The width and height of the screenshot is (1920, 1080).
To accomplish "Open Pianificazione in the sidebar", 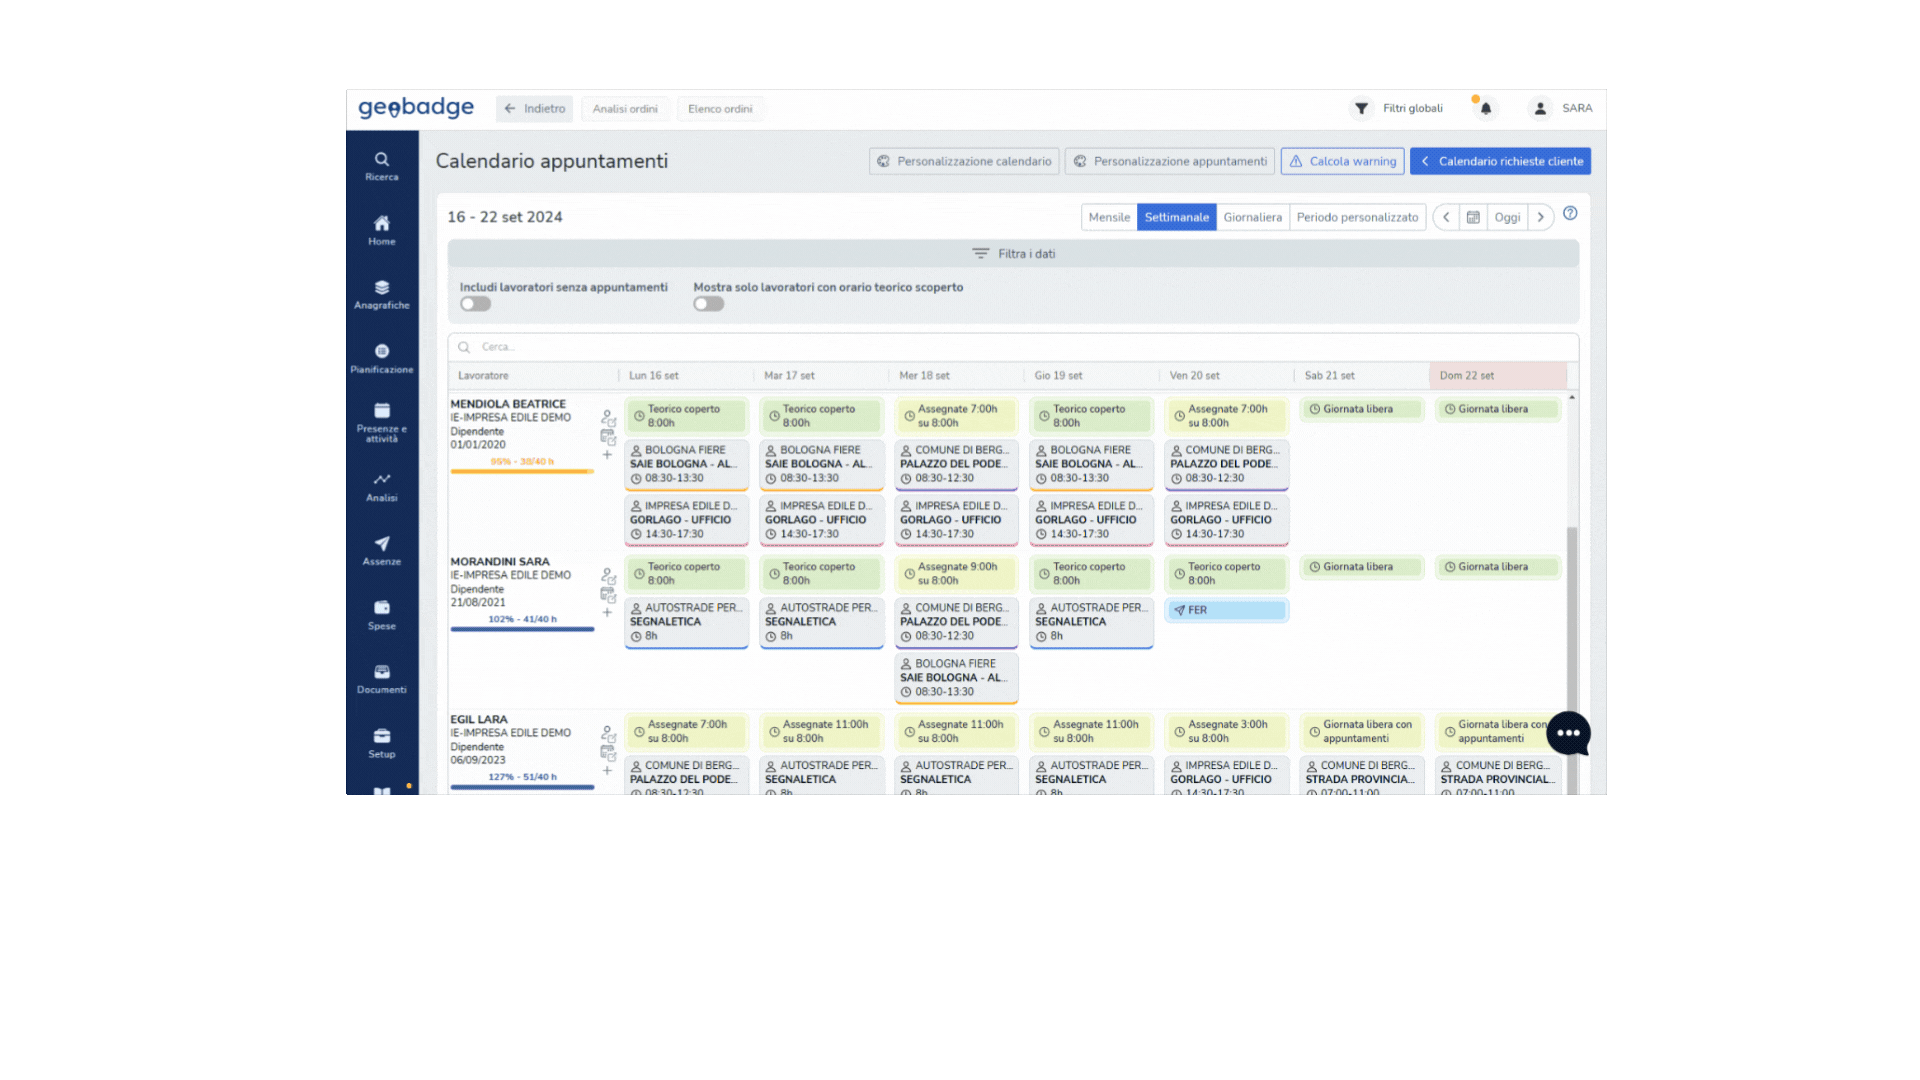I will (x=382, y=358).
